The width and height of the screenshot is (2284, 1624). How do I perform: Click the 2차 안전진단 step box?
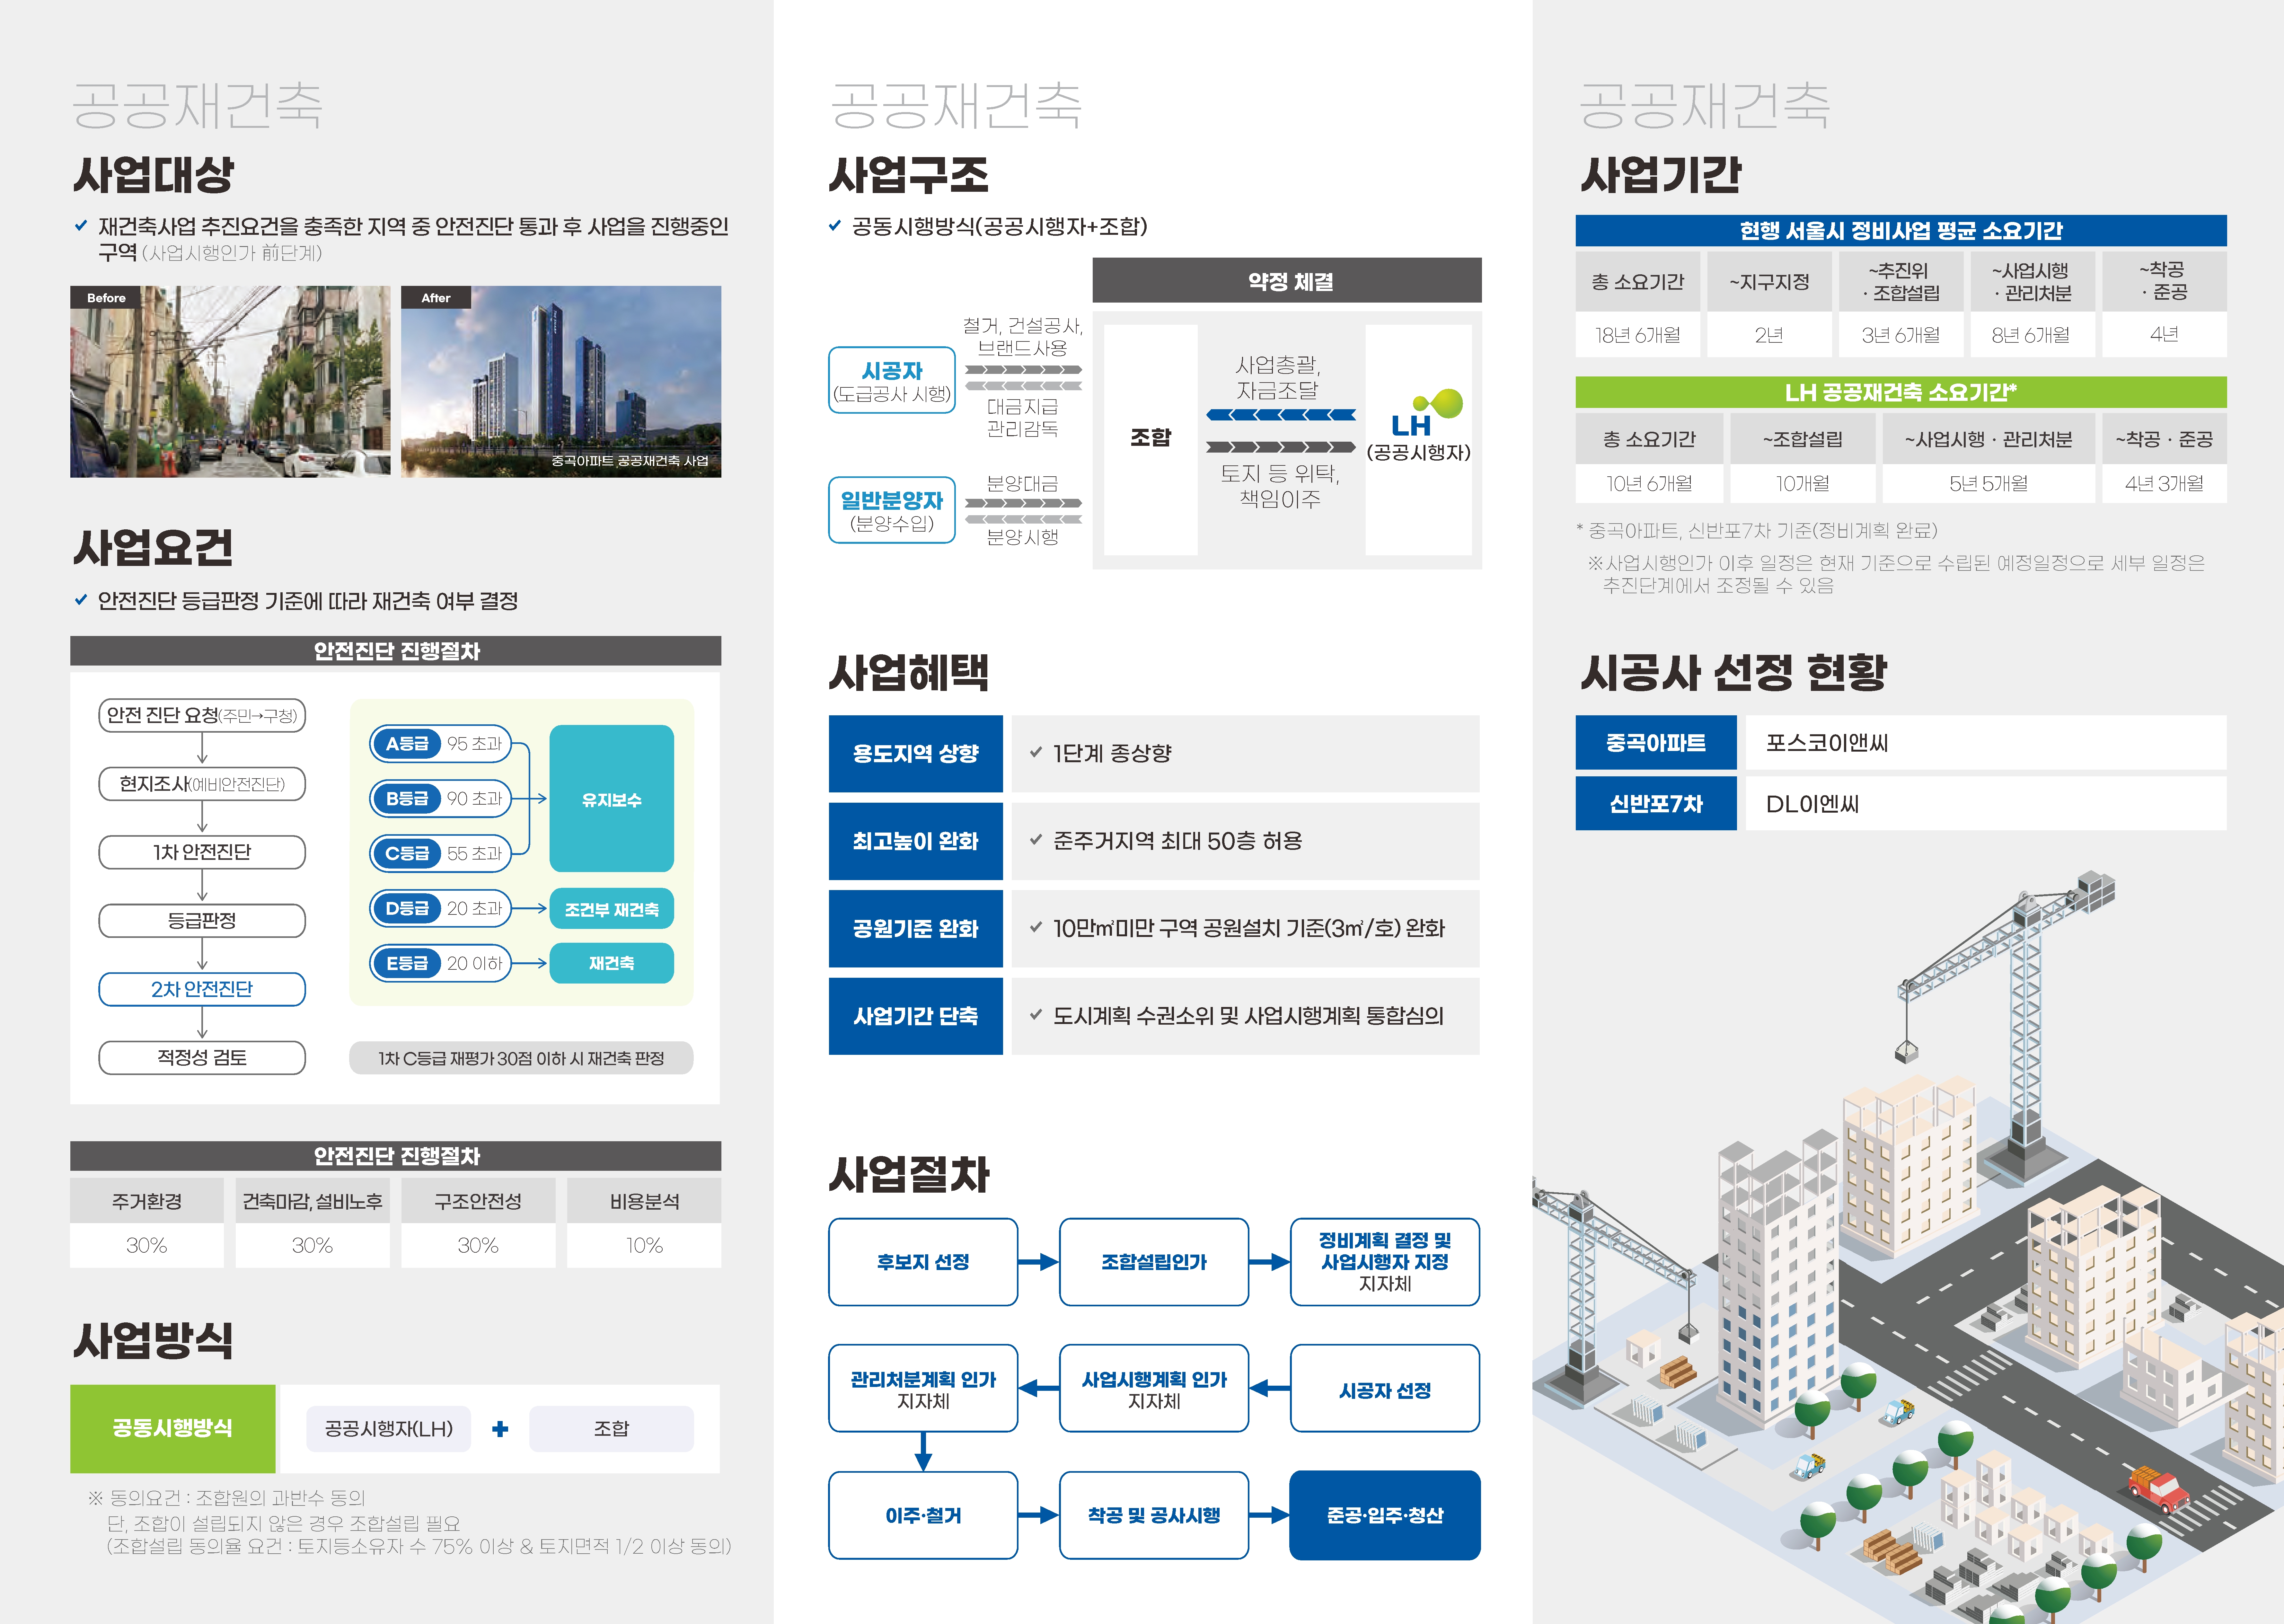(202, 989)
